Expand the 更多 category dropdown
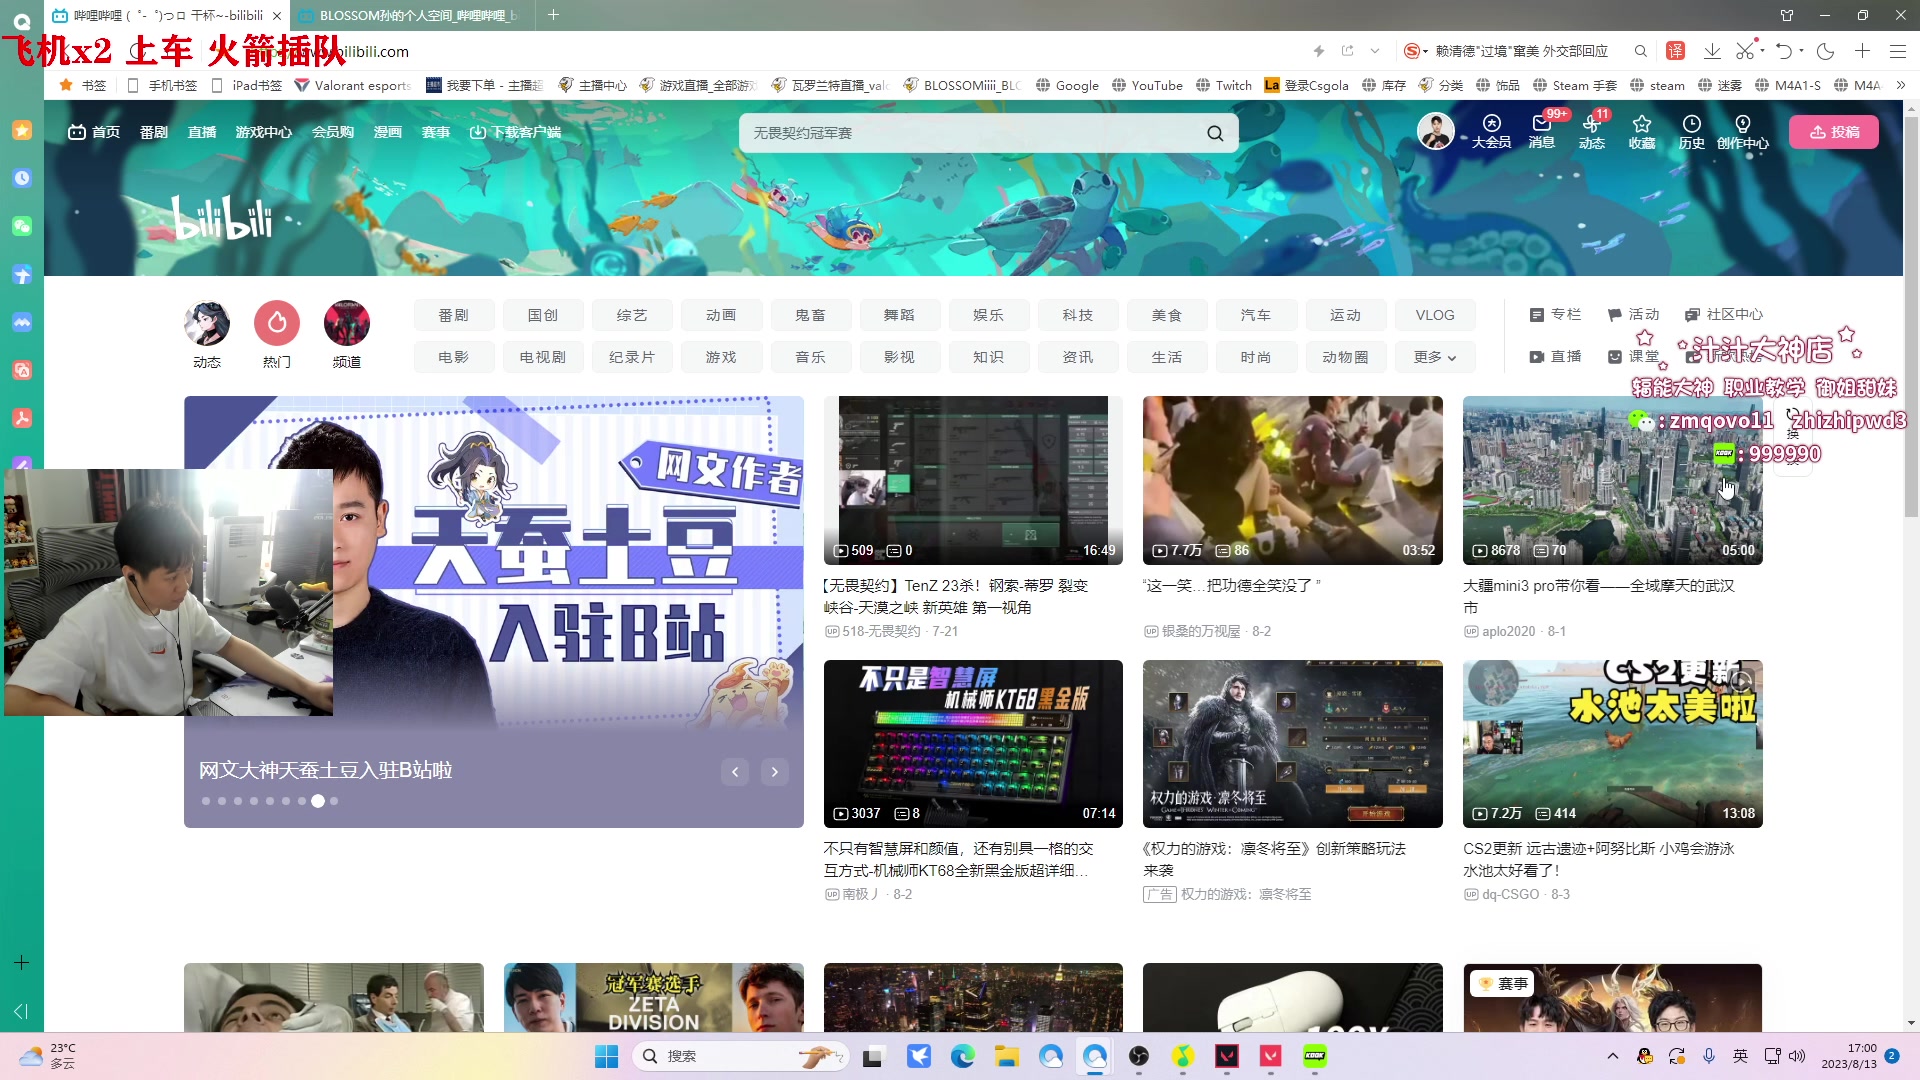Viewport: 1920px width, 1080px height. click(x=1435, y=357)
